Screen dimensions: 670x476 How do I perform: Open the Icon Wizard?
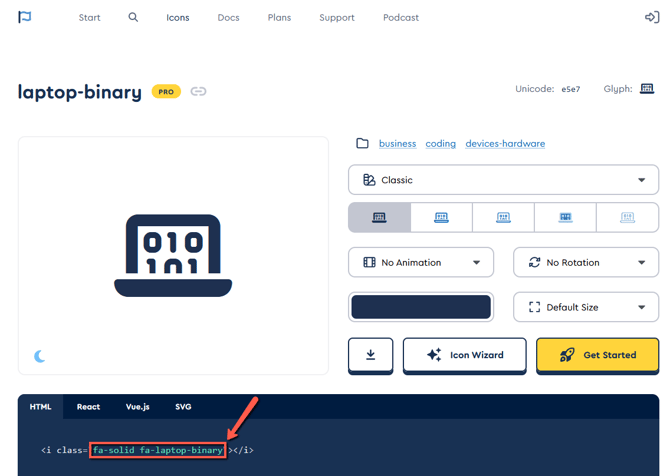(465, 355)
